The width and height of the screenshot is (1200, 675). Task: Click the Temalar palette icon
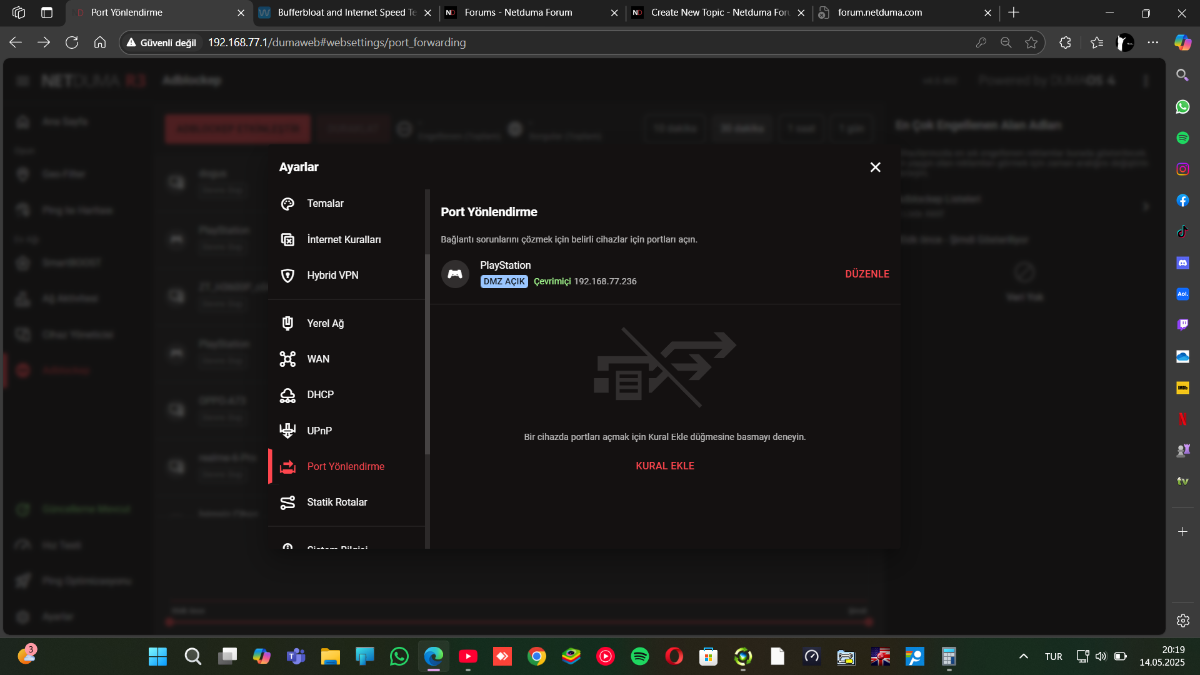(x=288, y=203)
